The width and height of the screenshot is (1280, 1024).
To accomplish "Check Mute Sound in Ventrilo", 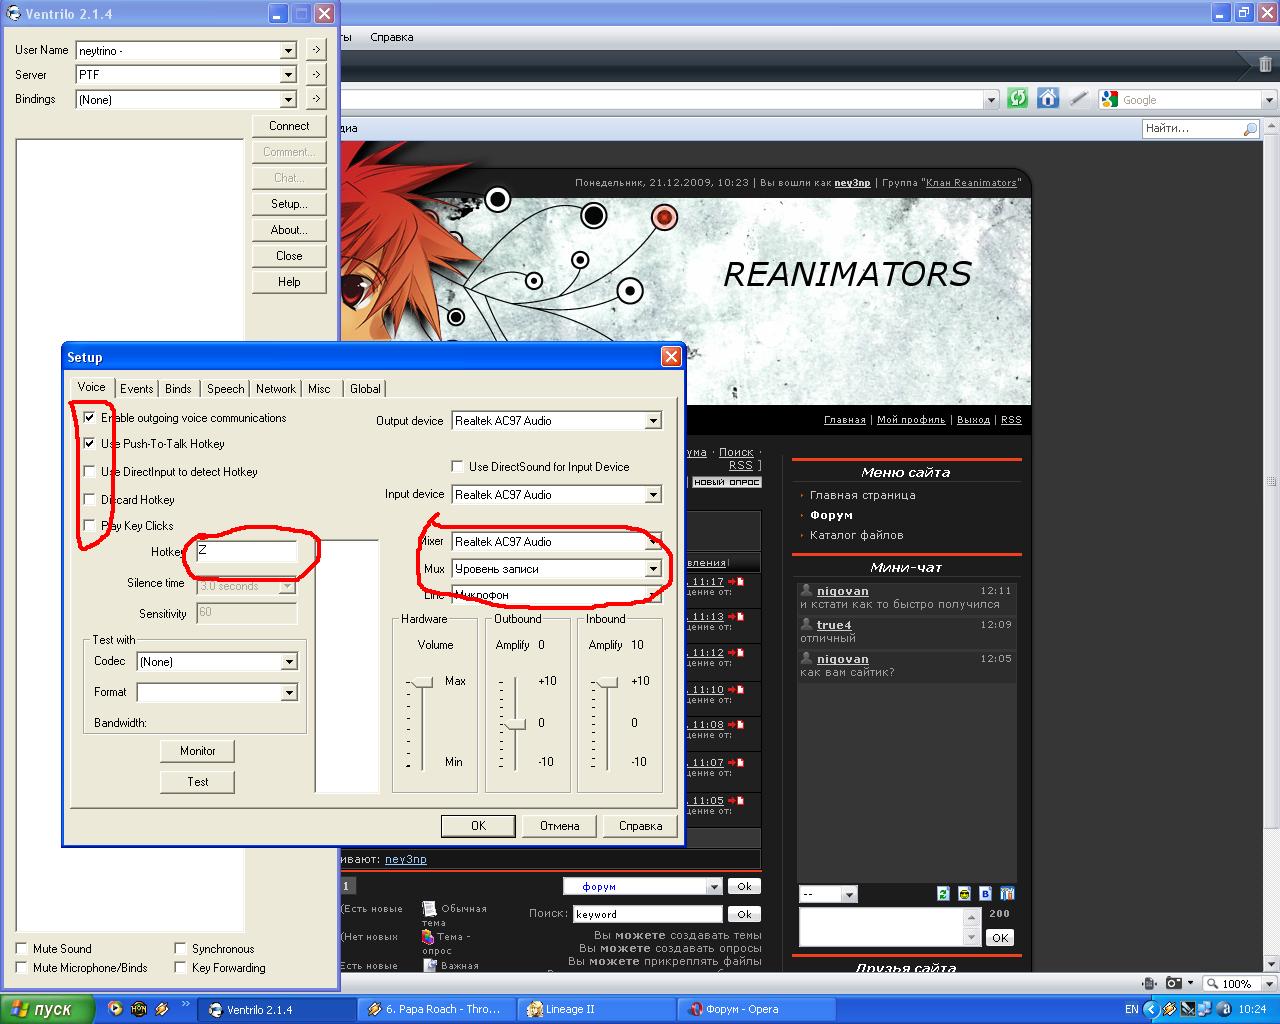I will tap(22, 948).
